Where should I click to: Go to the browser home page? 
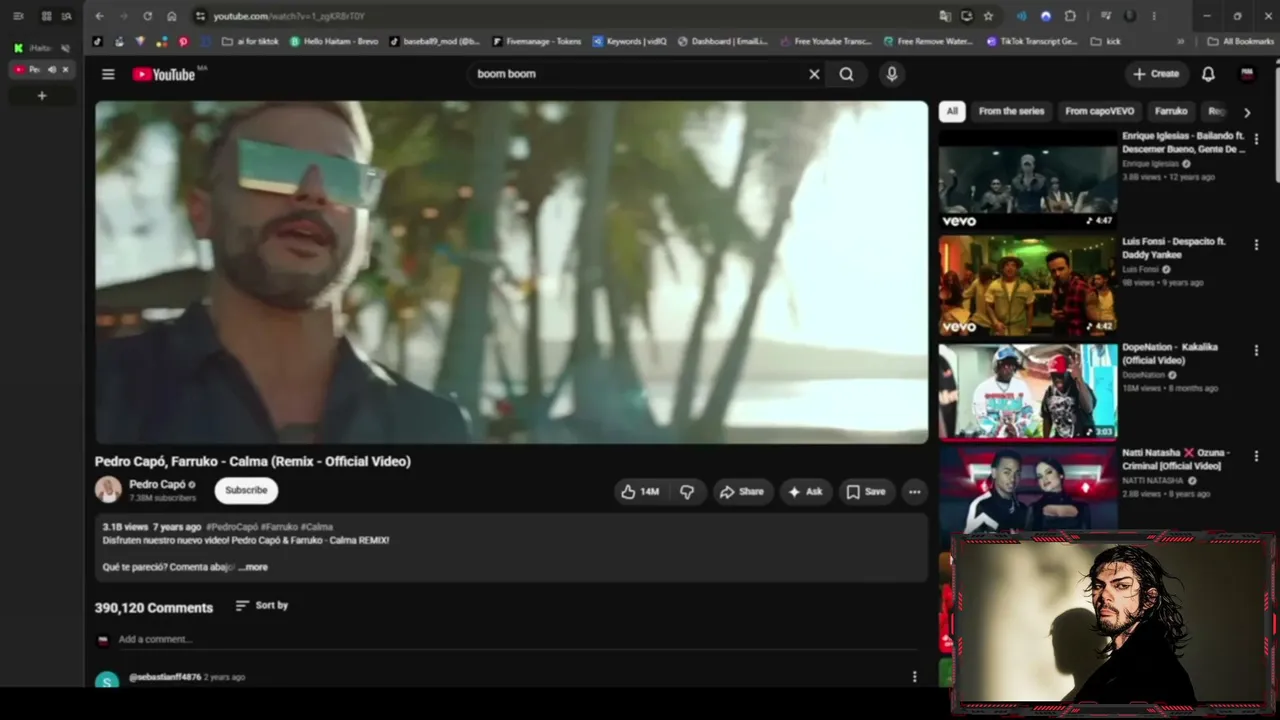click(x=172, y=16)
